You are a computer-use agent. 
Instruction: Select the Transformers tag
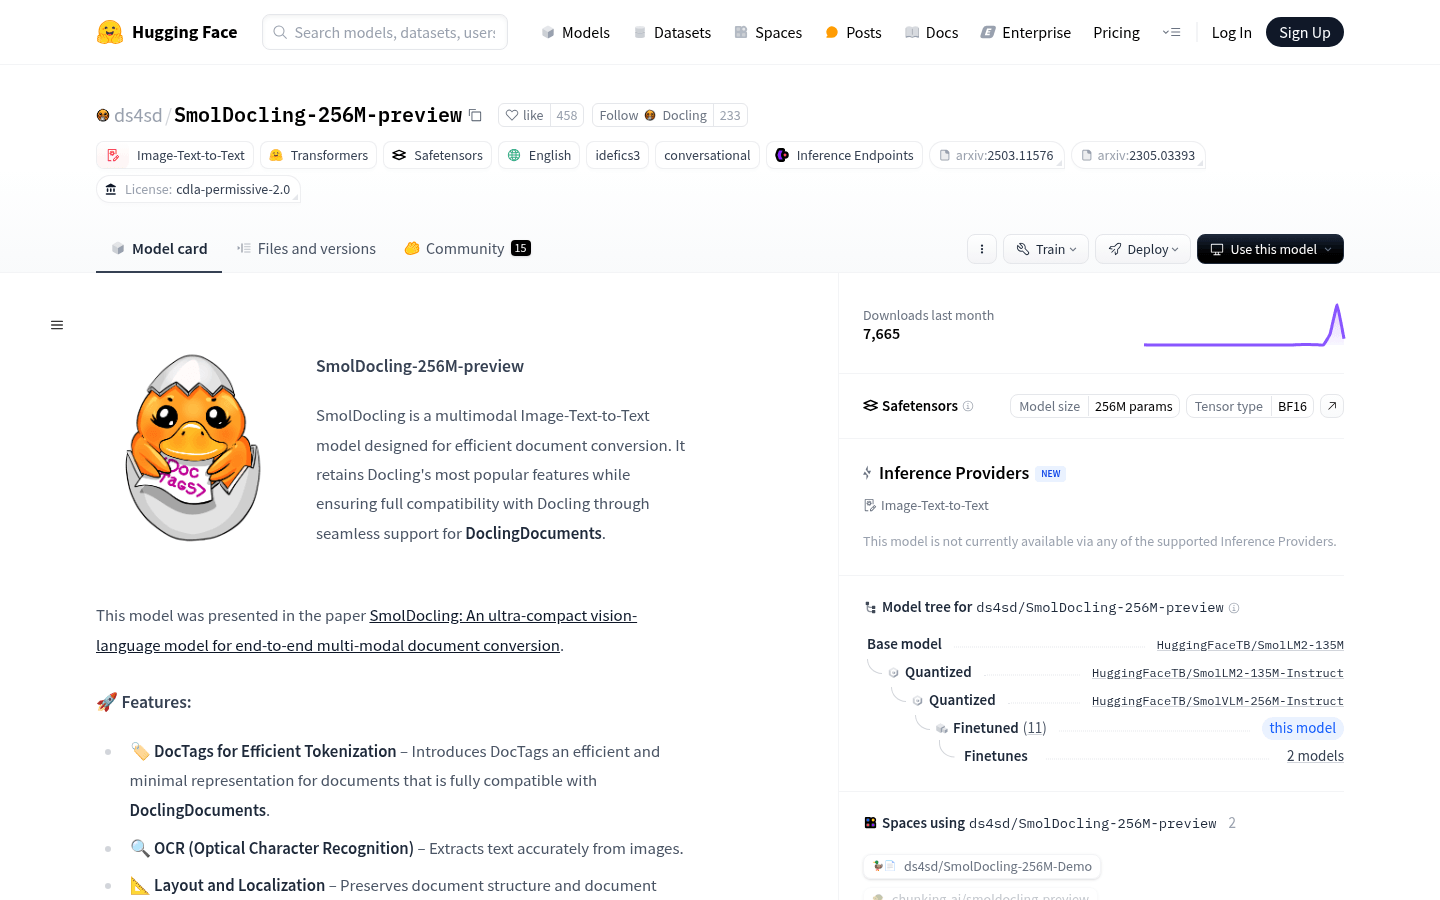(319, 155)
